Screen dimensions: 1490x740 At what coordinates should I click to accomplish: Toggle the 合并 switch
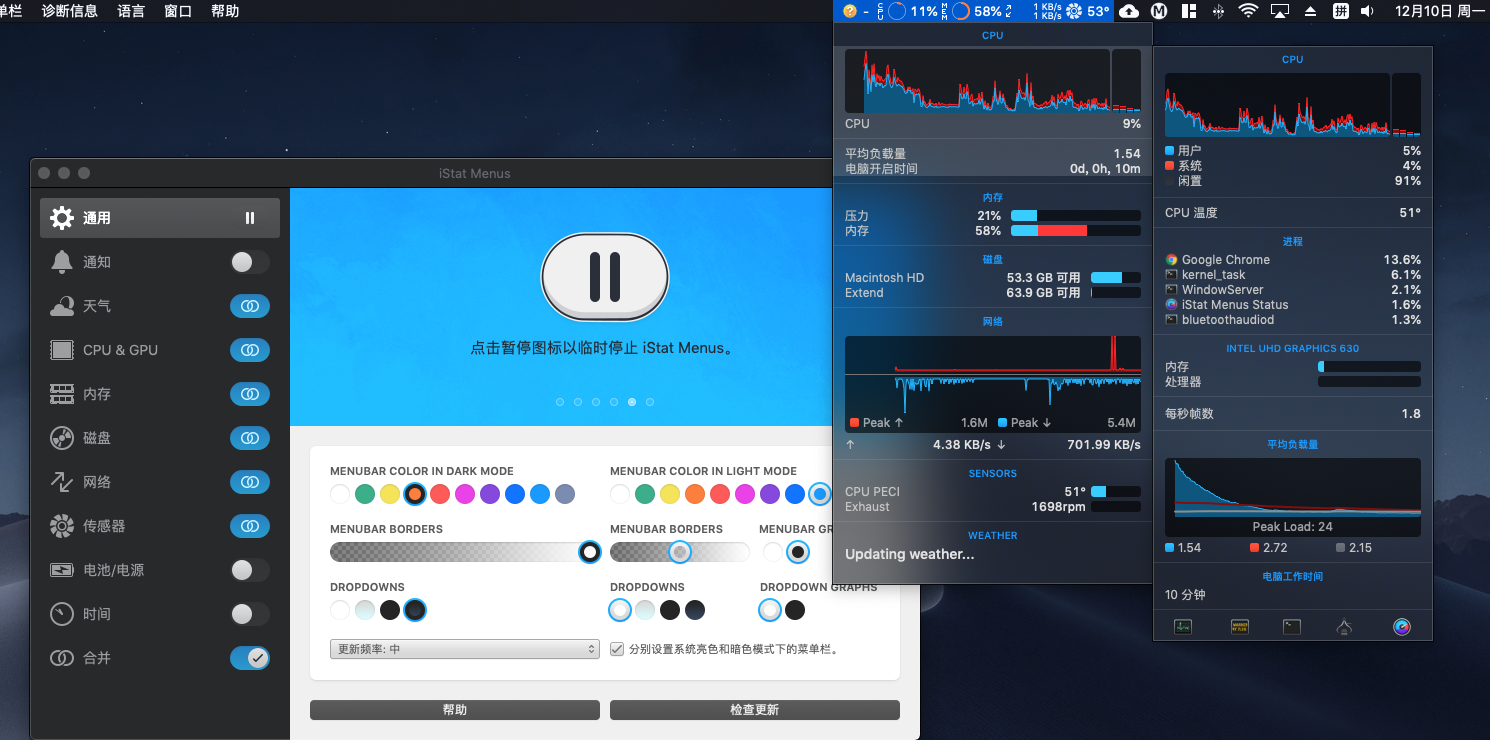250,658
